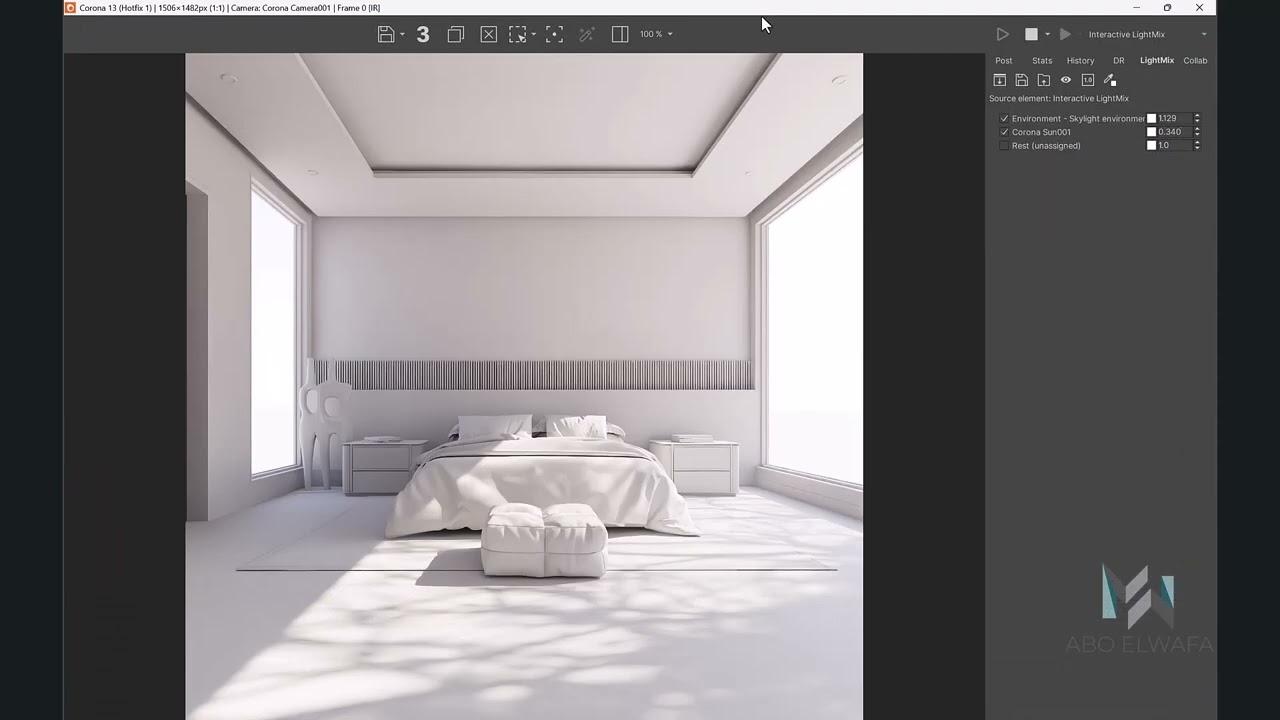Click the LightMix color eyedropper icon
This screenshot has width=1280, height=720.
point(1109,80)
